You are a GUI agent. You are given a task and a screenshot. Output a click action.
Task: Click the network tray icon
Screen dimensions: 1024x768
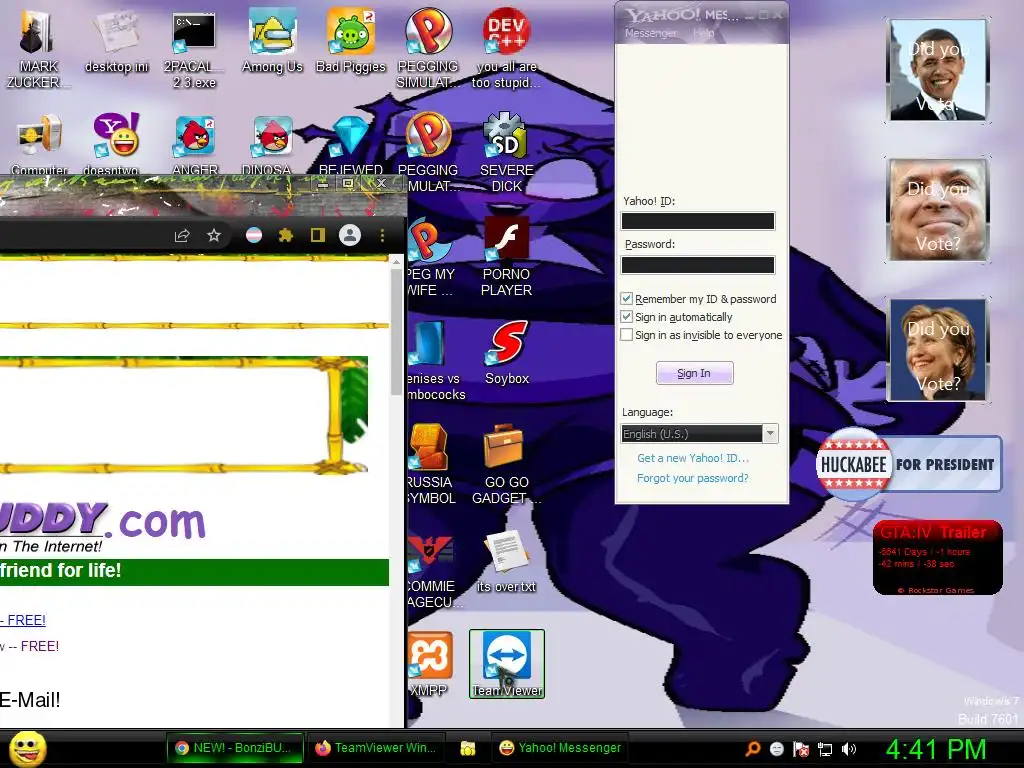pos(825,748)
